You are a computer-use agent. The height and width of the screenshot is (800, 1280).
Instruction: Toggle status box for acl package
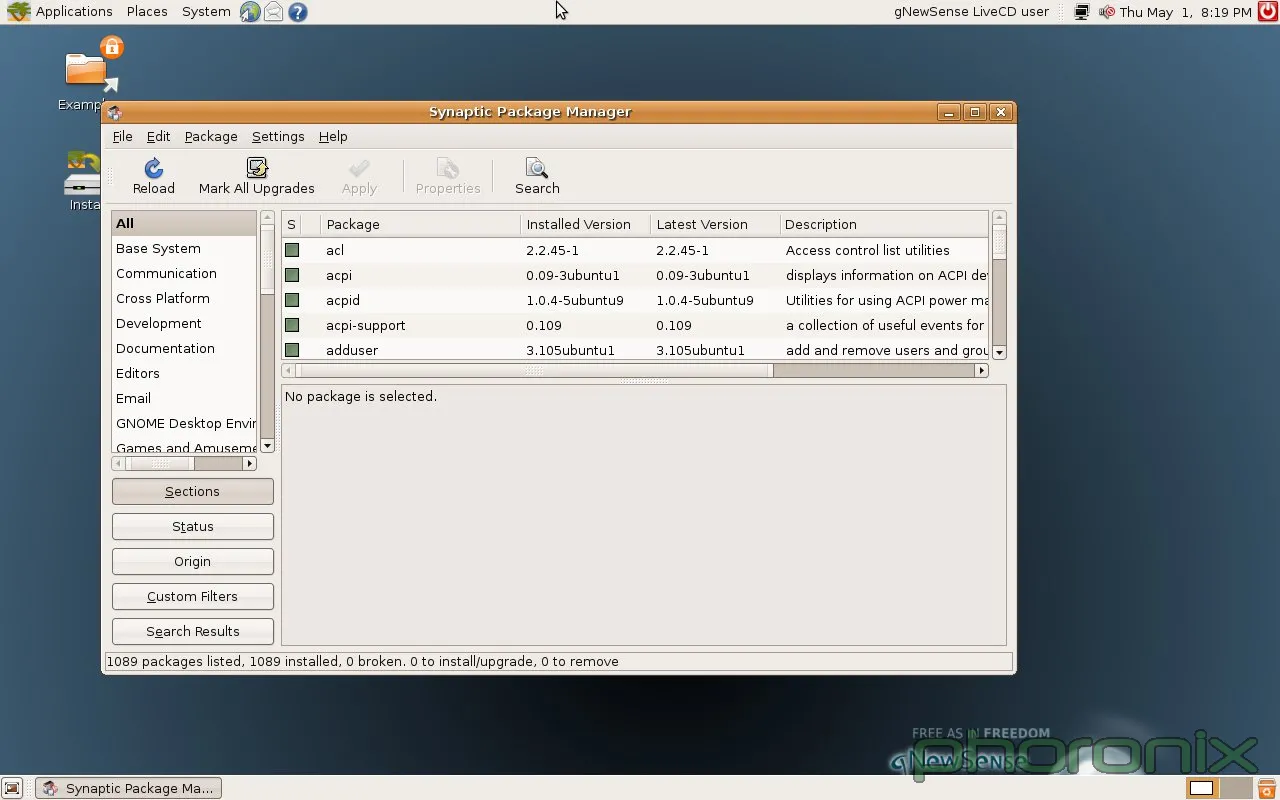click(292, 250)
